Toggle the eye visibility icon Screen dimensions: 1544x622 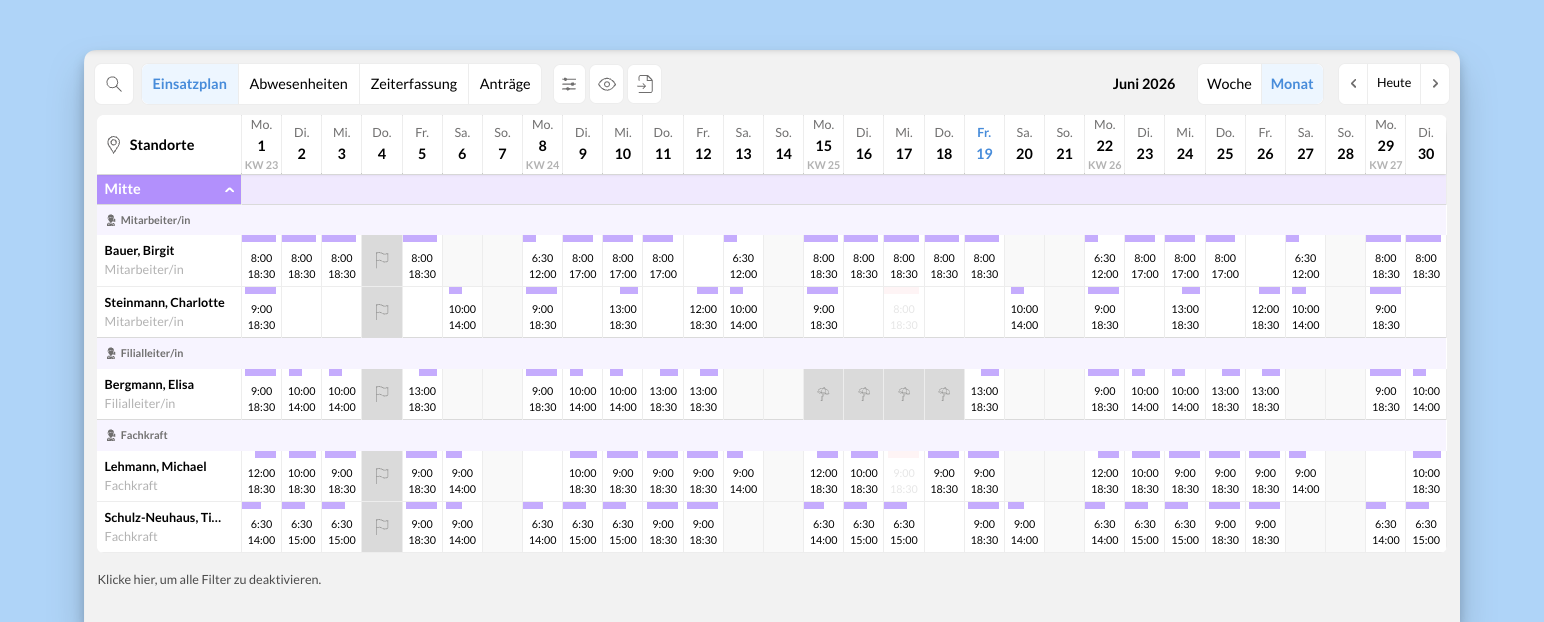(x=607, y=84)
